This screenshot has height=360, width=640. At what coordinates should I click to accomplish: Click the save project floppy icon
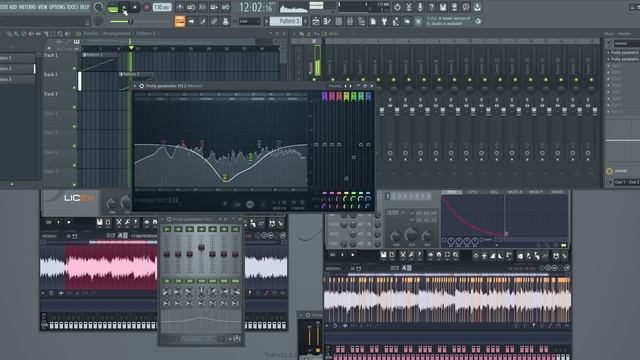tap(443, 7)
